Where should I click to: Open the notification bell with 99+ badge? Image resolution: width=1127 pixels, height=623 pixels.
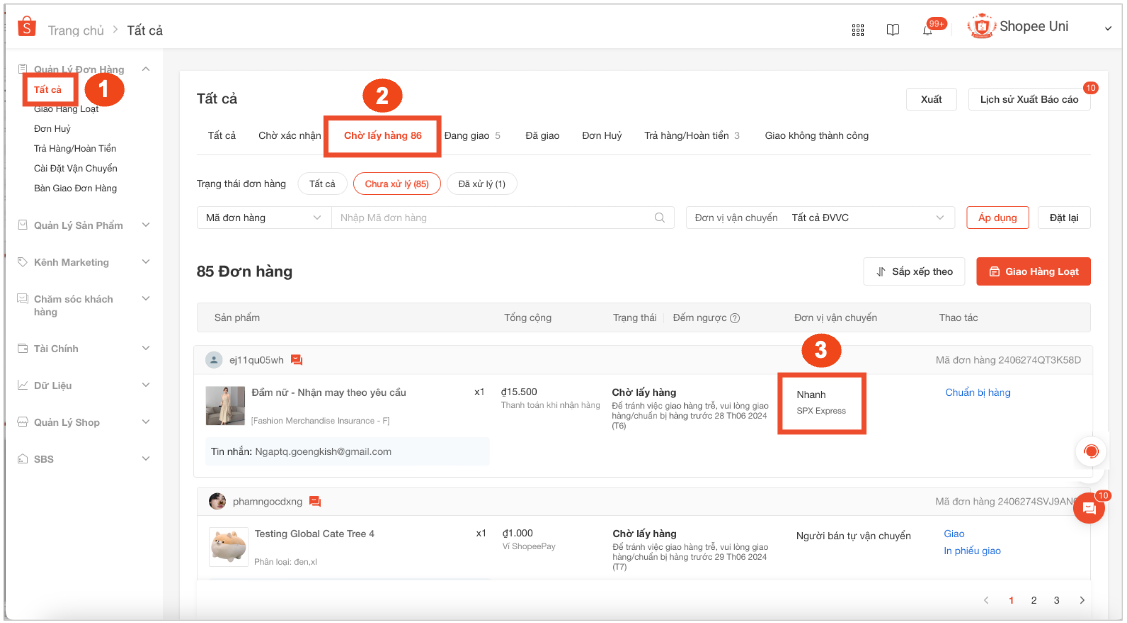pyautogui.click(x=928, y=29)
